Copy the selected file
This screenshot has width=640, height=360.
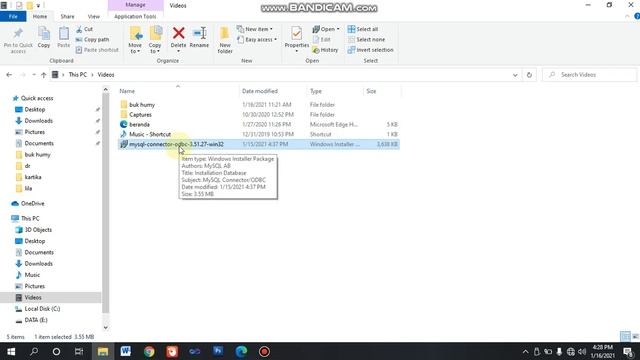tap(44, 38)
